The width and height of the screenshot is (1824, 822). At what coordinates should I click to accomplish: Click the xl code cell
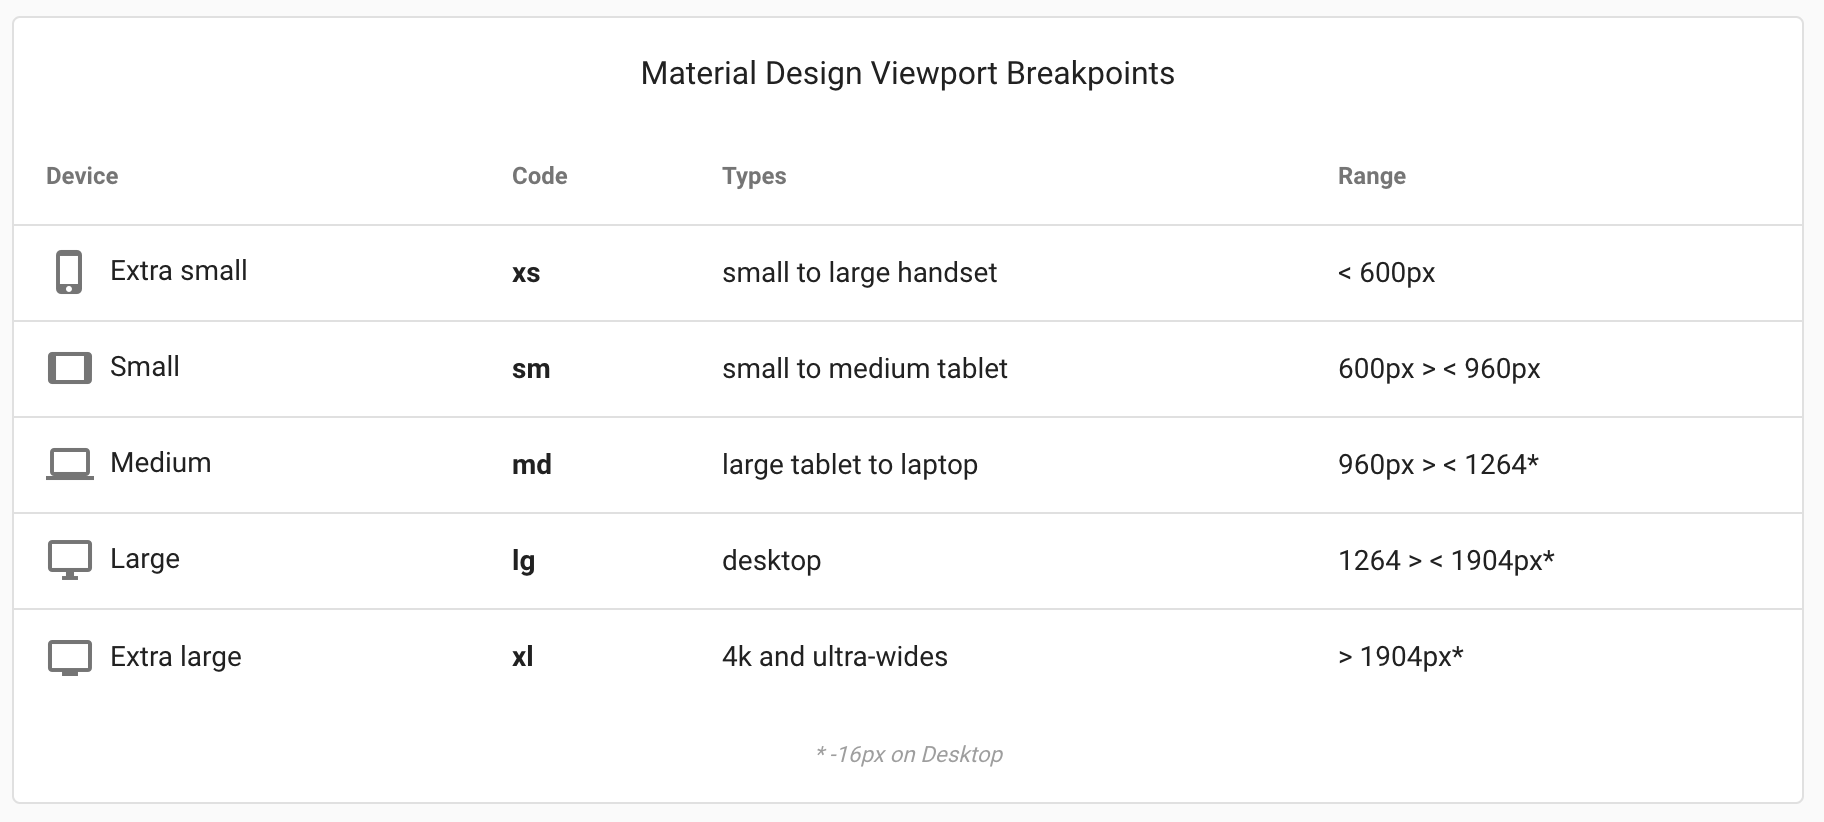click(x=523, y=656)
